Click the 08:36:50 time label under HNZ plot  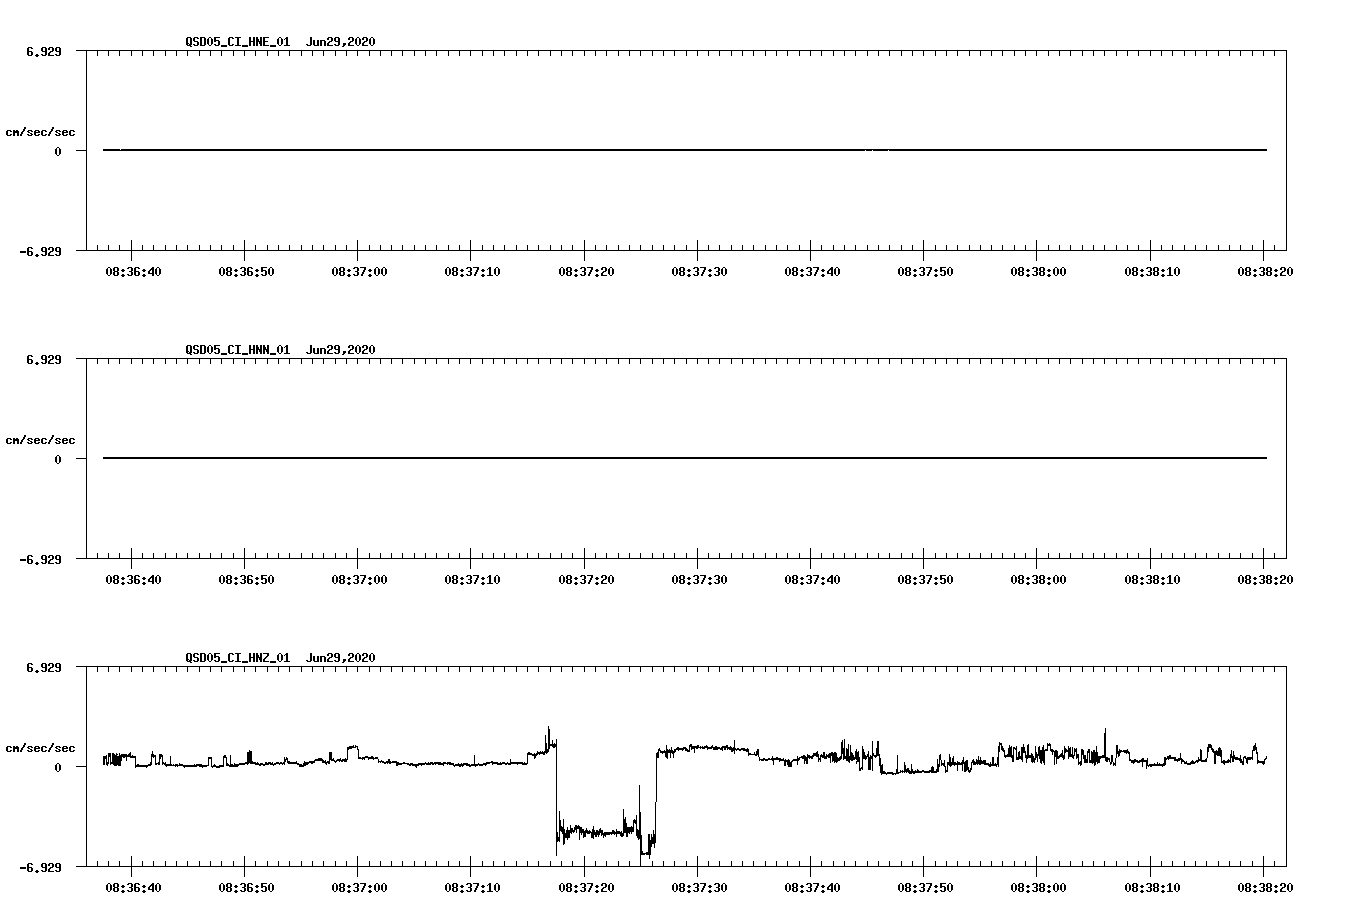(x=246, y=888)
